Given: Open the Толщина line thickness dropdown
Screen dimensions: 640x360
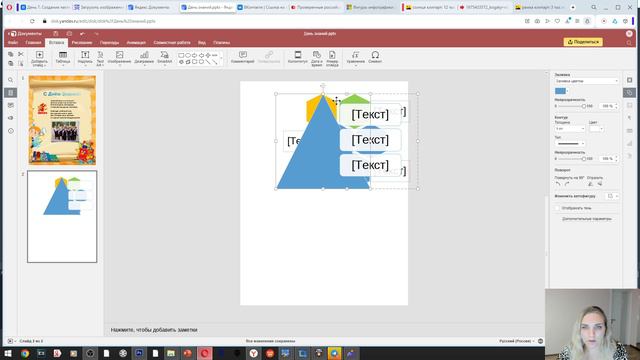Looking at the screenshot, I should pos(570,129).
